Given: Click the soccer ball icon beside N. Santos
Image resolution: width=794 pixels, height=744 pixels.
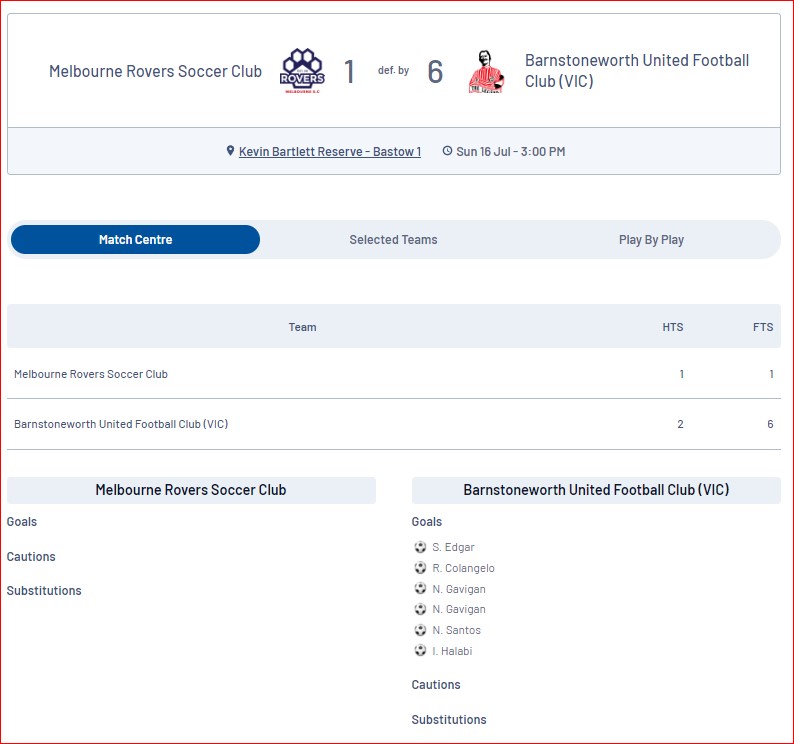Looking at the screenshot, I should [420, 630].
